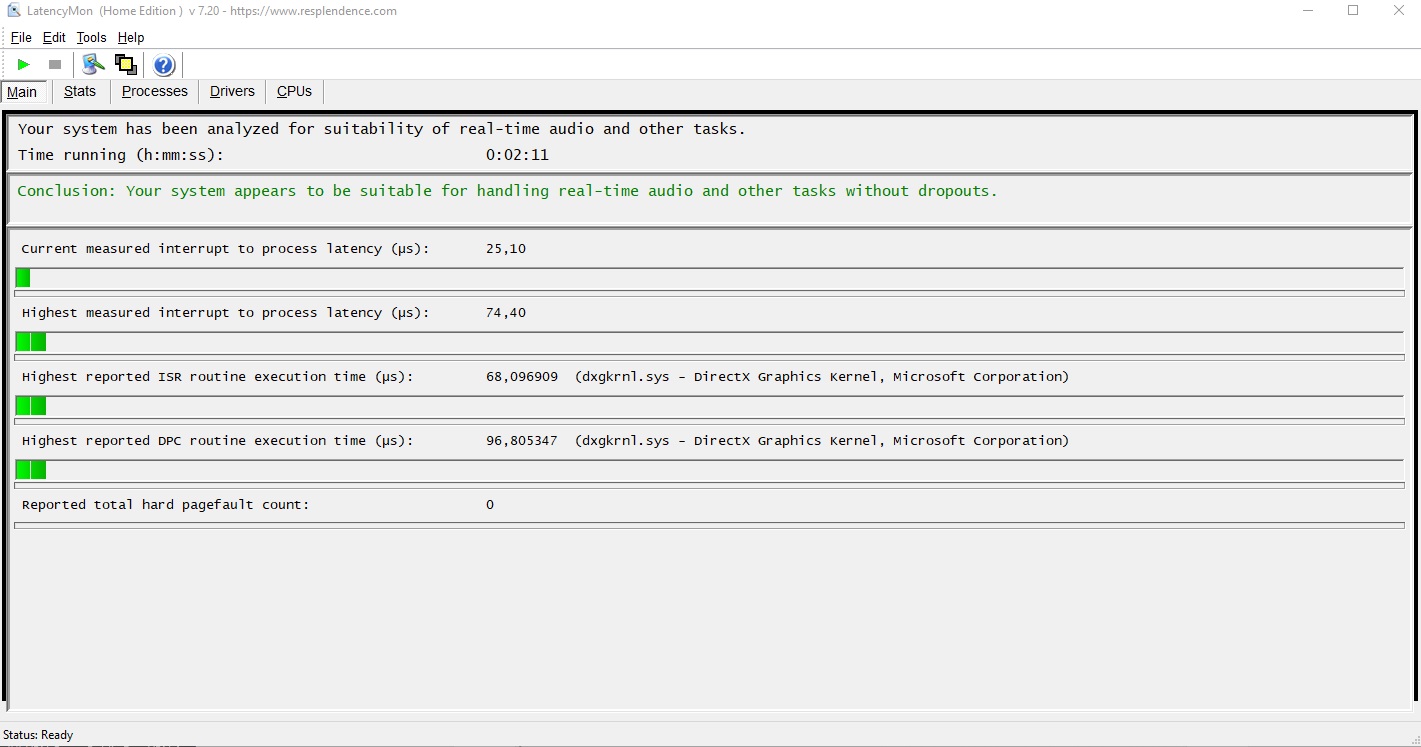The height and width of the screenshot is (747, 1421).
Task: Click the time running value 0:02:11
Action: pos(517,155)
